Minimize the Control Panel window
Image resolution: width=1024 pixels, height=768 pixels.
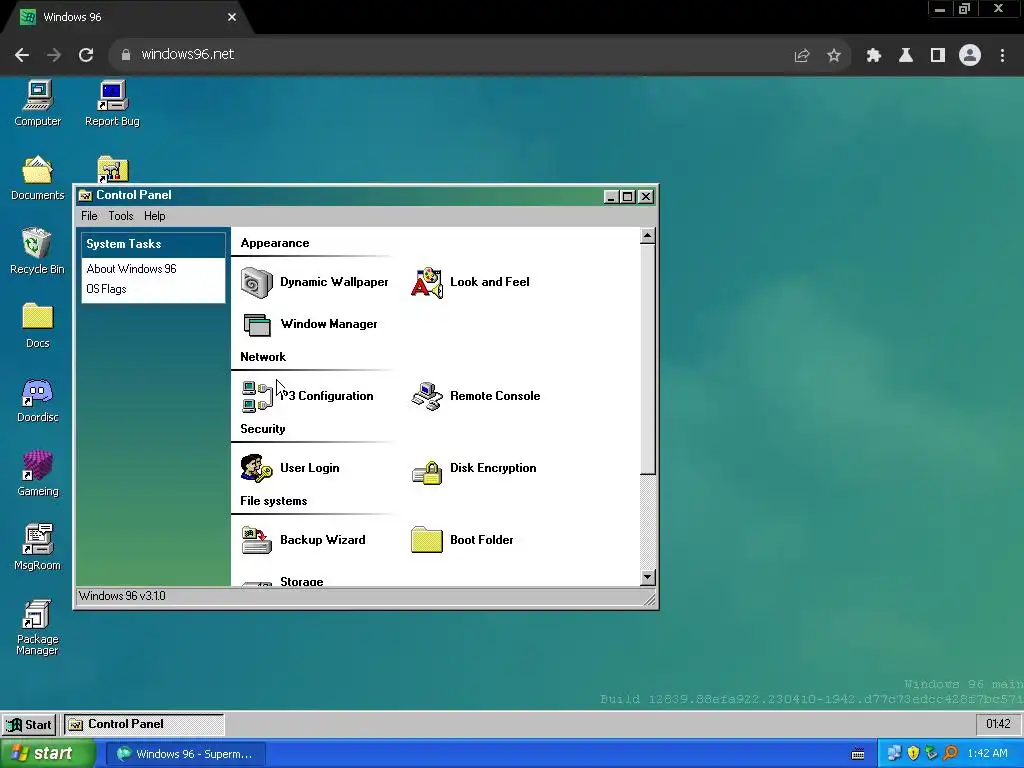pos(611,196)
